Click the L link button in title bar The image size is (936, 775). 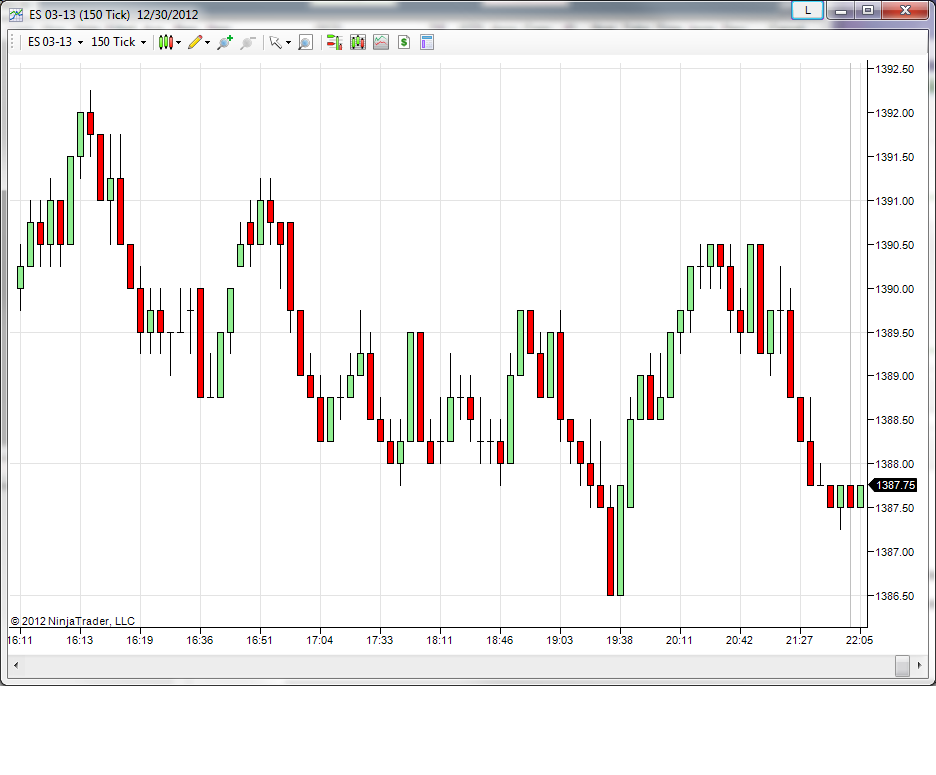pos(808,10)
